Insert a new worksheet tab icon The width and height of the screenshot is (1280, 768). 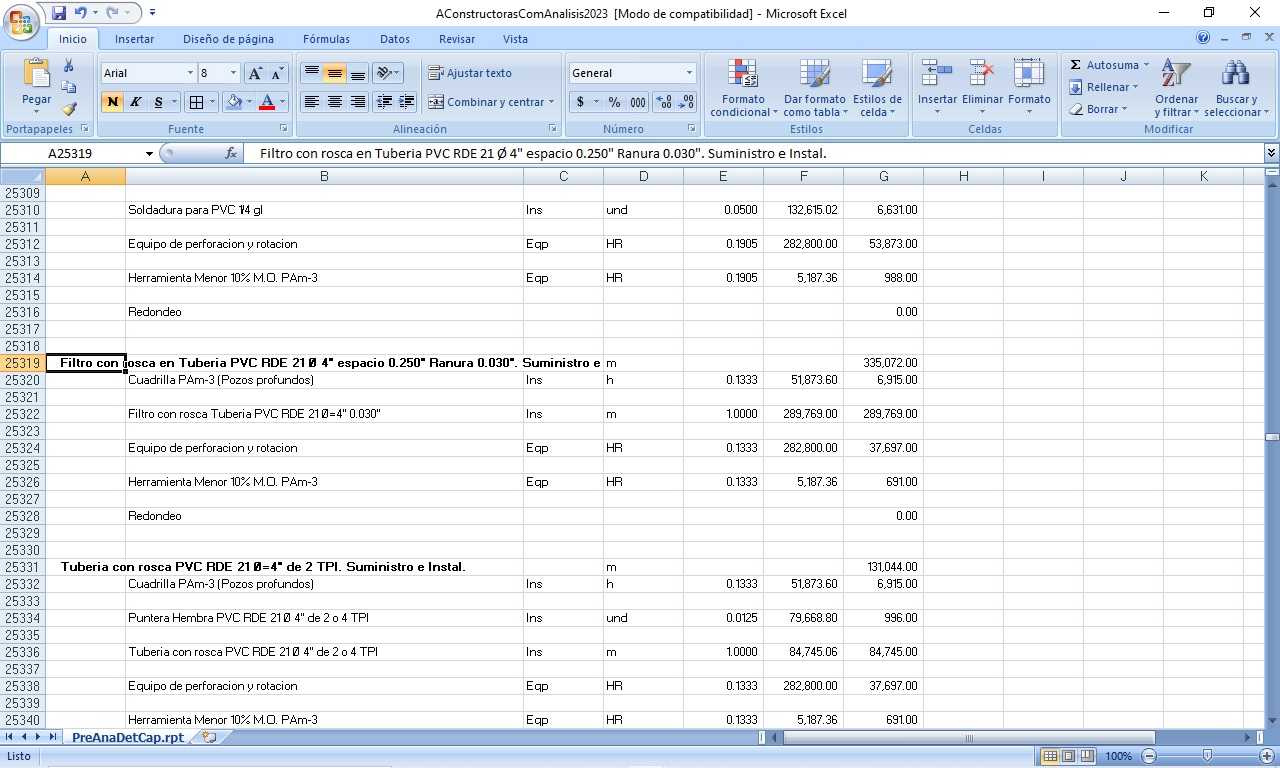209,737
